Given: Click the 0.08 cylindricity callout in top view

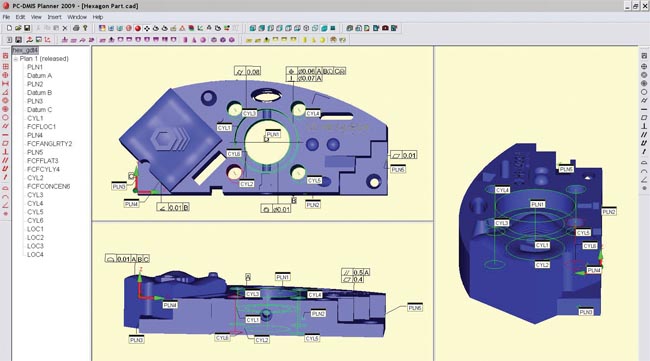Looking at the screenshot, I should point(247,71).
